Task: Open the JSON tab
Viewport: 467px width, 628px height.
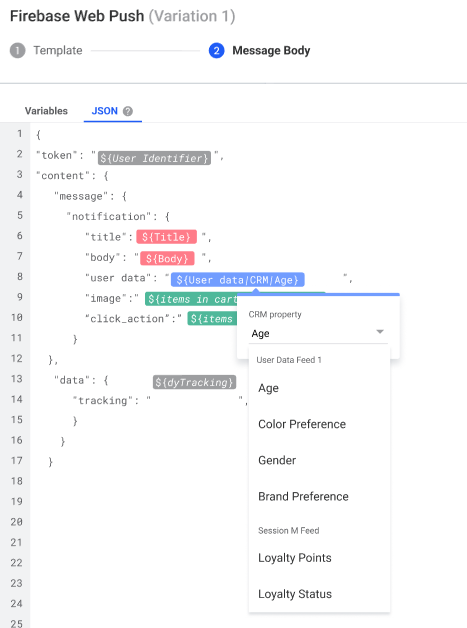Action: [105, 111]
